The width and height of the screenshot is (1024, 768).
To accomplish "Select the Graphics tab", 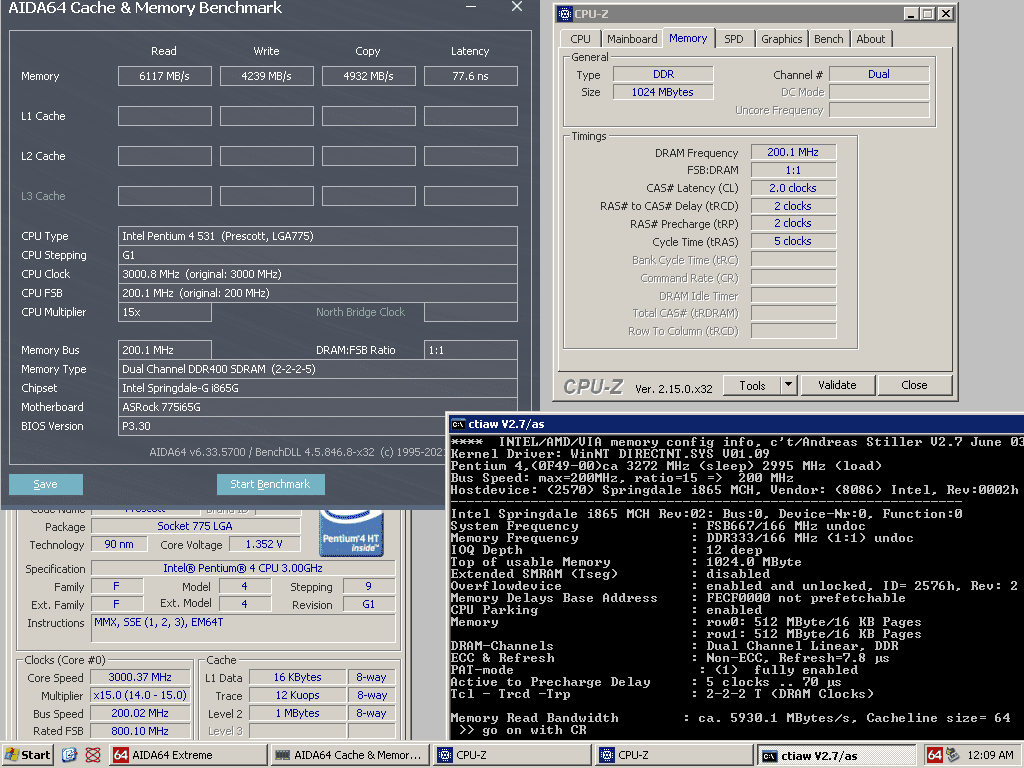I will pyautogui.click(x=781, y=39).
